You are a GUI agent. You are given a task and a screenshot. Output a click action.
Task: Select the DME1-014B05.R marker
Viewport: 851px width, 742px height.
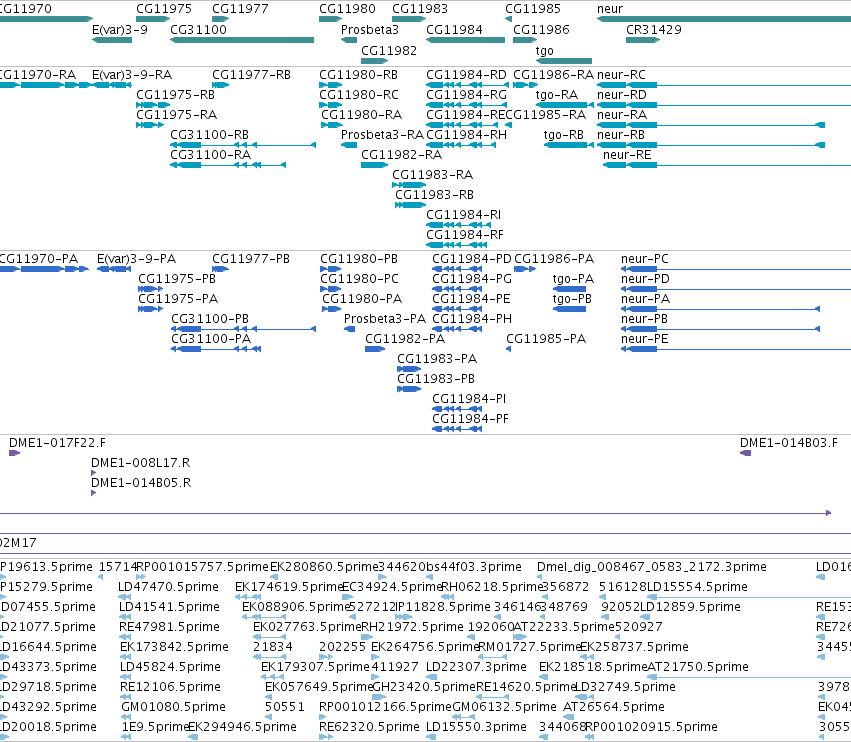point(93,493)
